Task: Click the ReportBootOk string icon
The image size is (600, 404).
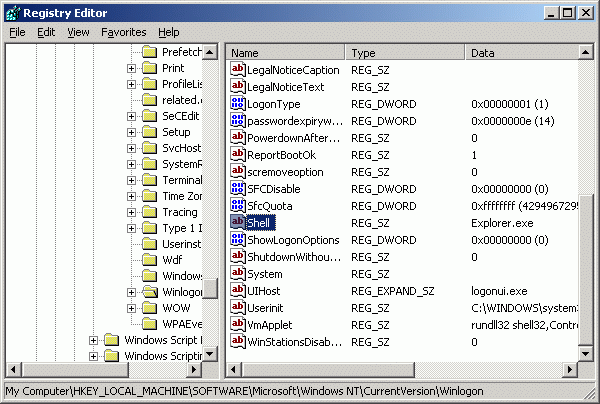Action: pyautogui.click(x=238, y=155)
